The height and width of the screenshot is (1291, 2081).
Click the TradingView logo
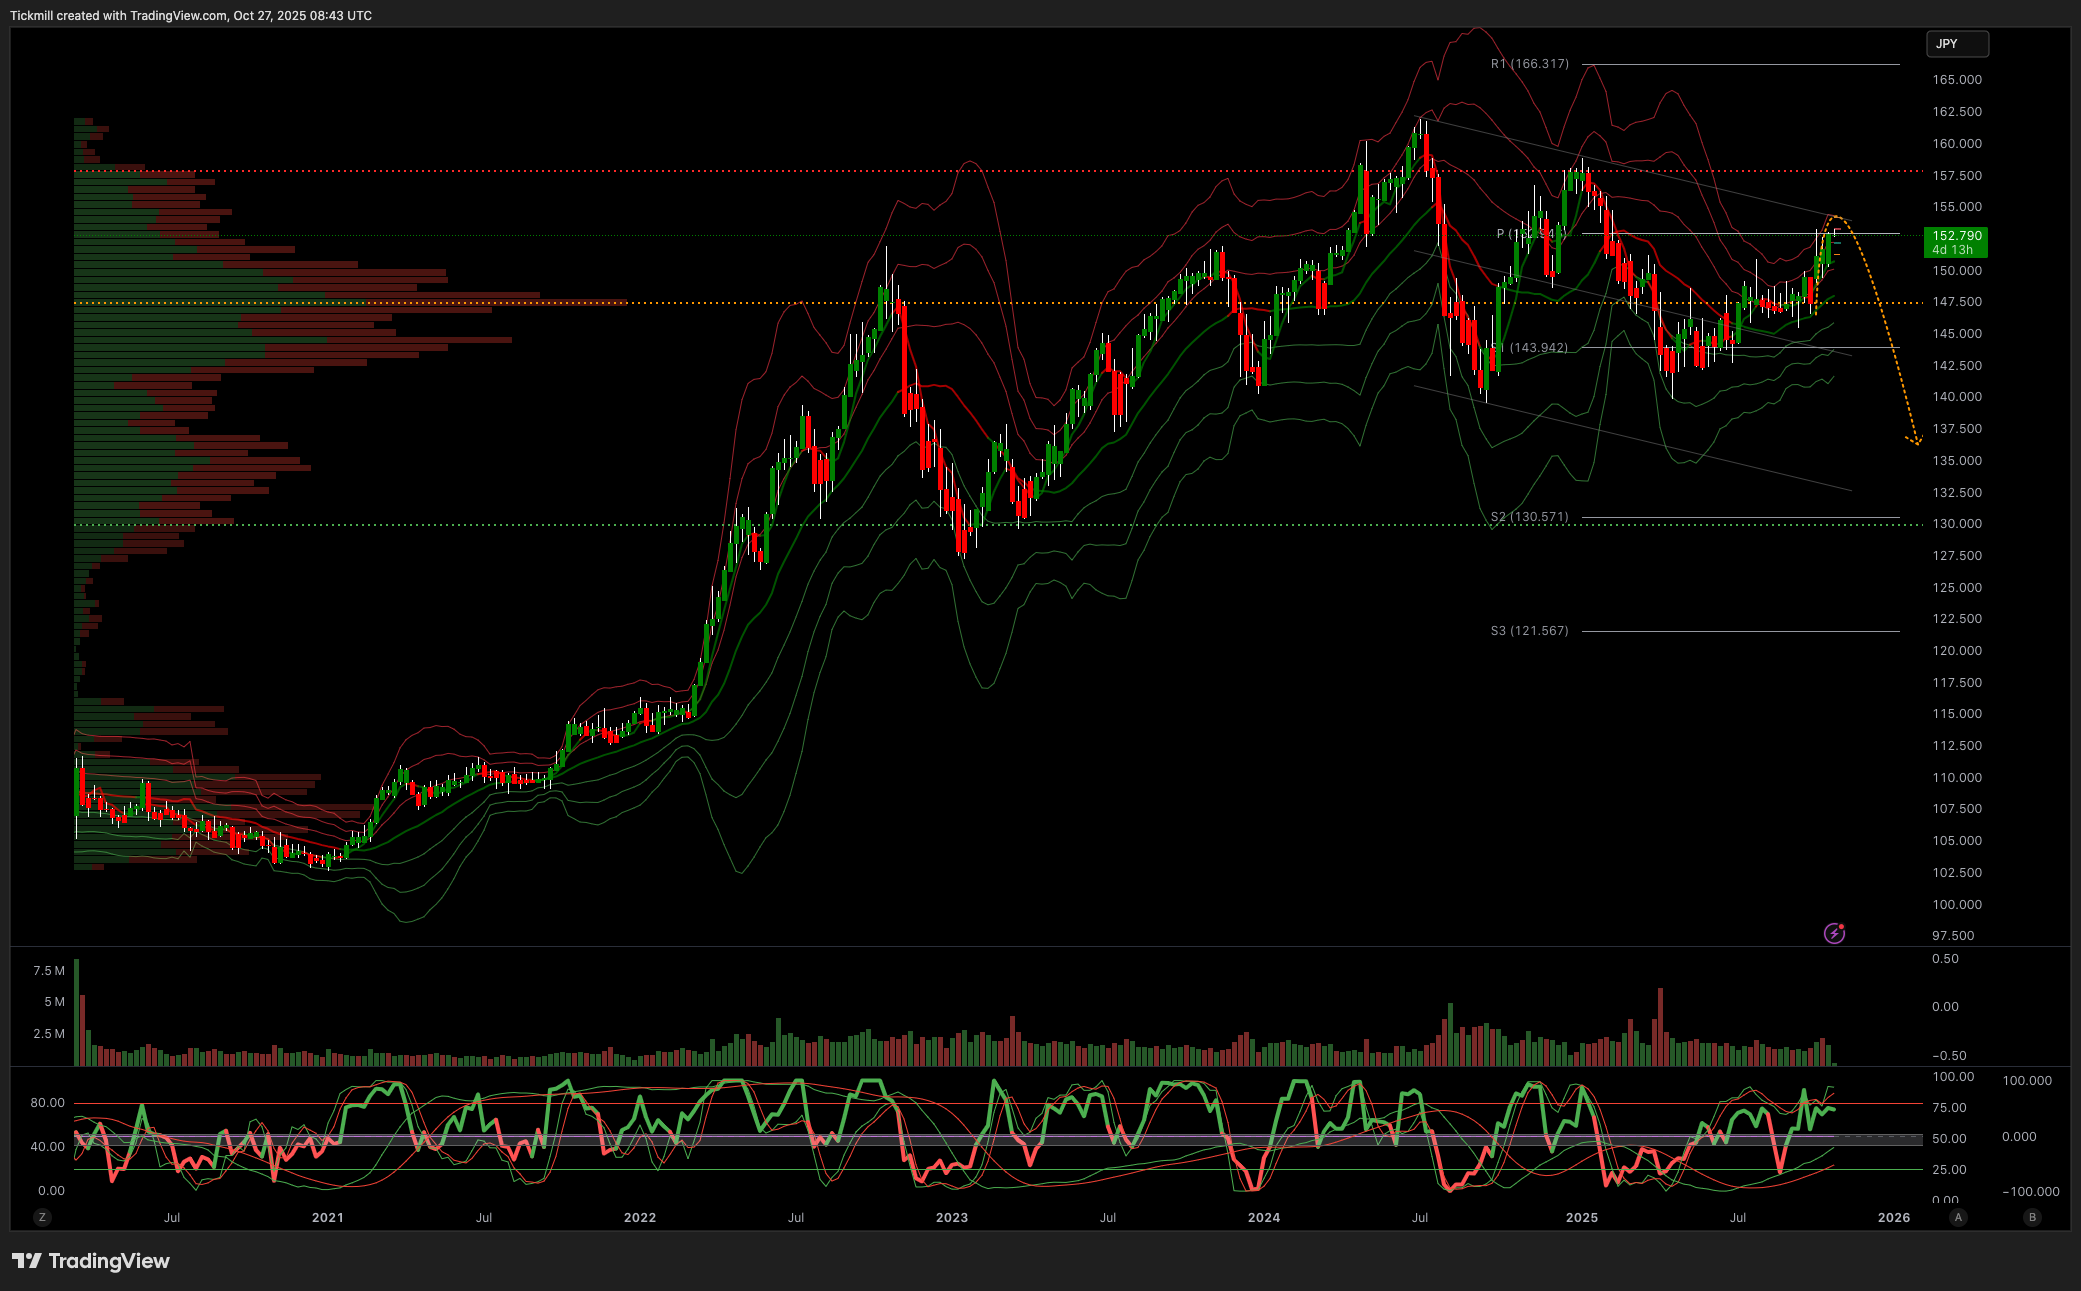pyautogui.click(x=91, y=1261)
